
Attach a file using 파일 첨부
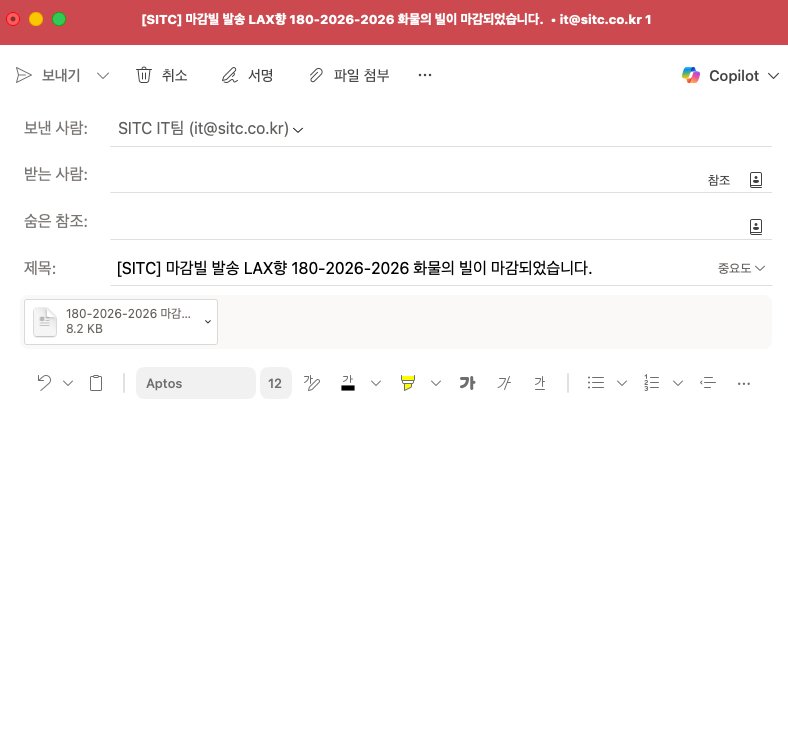point(349,75)
